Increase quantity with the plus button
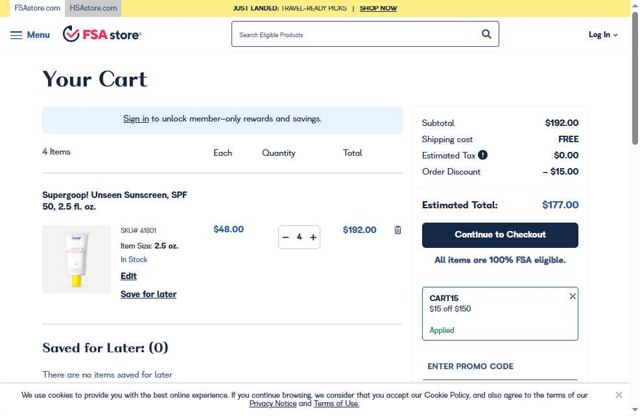 [313, 237]
